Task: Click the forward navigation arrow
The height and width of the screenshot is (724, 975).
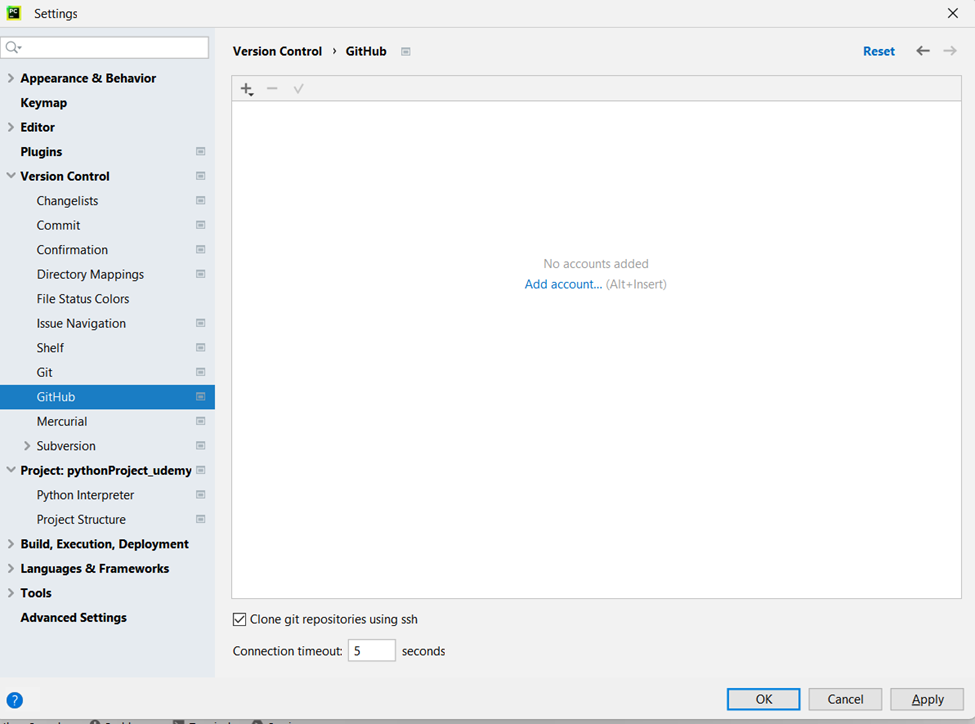Action: tap(950, 51)
